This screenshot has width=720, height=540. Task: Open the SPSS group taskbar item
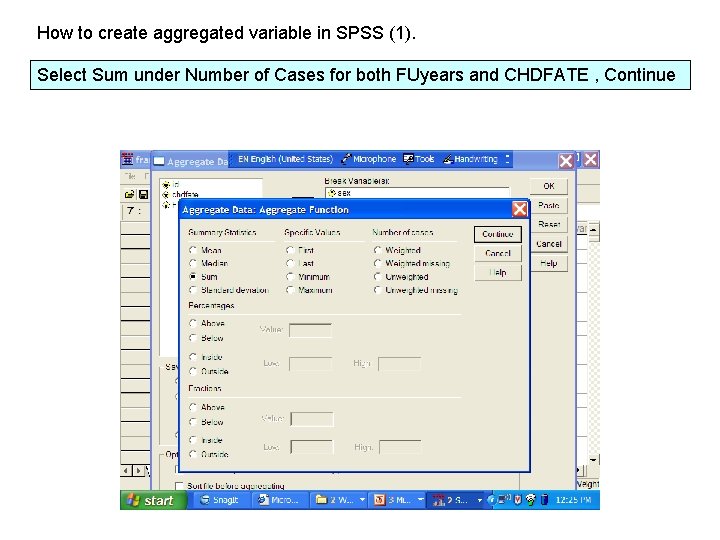click(456, 500)
